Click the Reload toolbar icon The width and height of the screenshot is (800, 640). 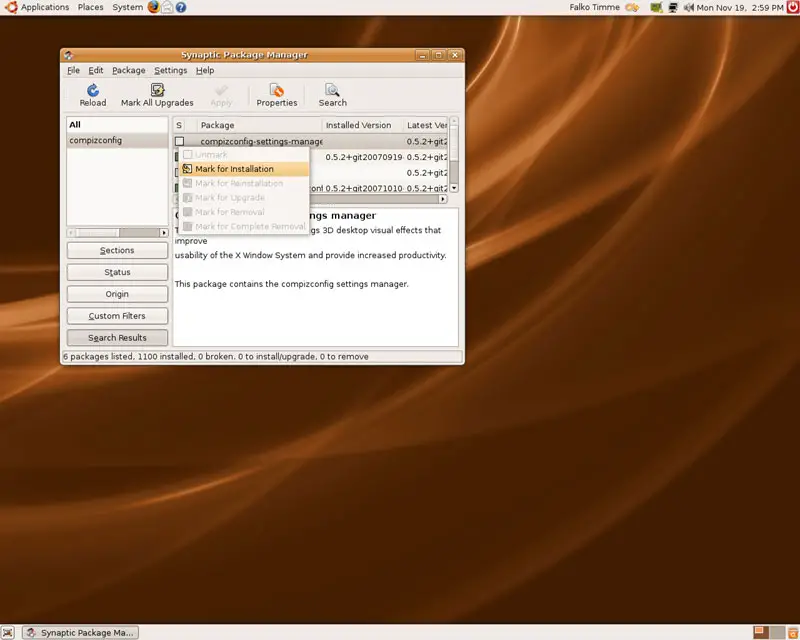point(93,95)
